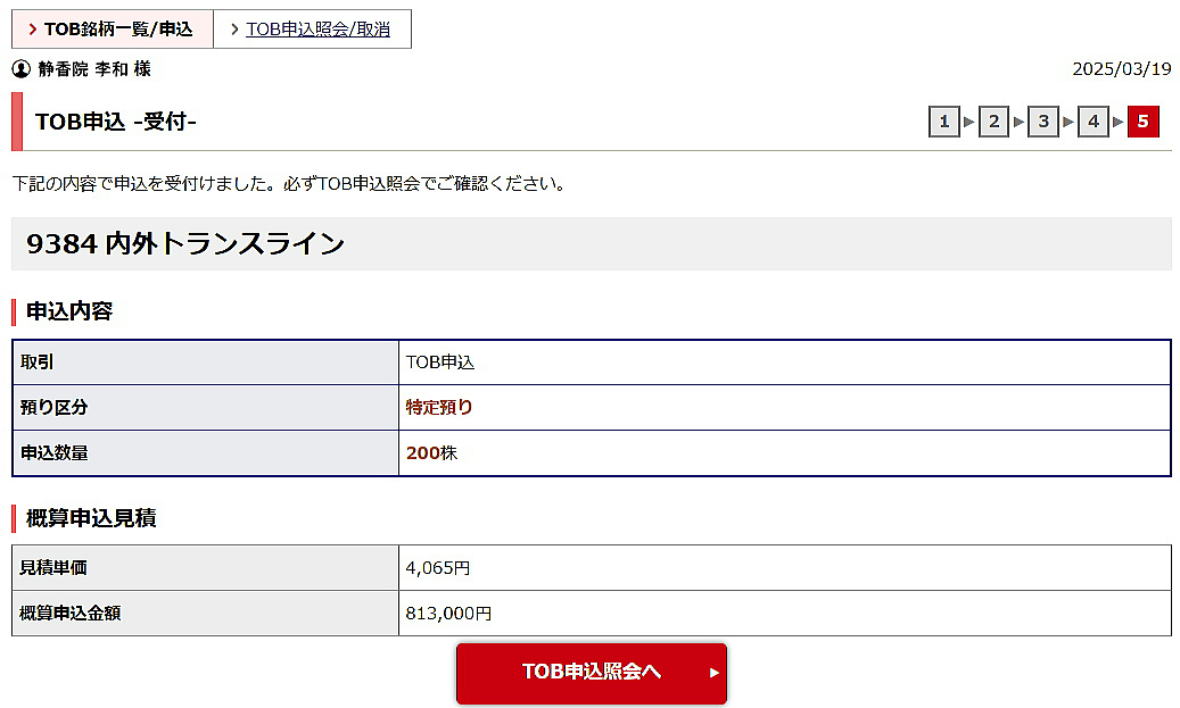
Task: Click the TOB申込 -受付- page heading
Action: 115,122
